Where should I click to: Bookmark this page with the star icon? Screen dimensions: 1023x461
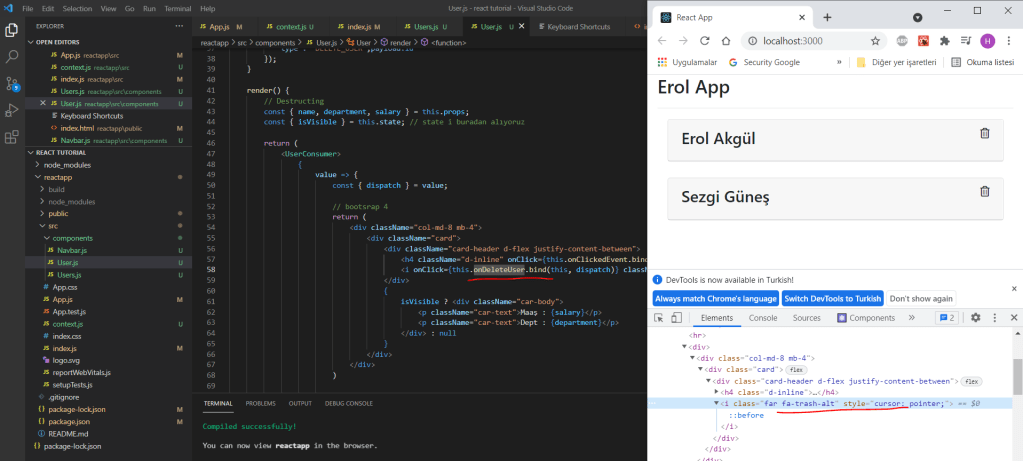(875, 41)
